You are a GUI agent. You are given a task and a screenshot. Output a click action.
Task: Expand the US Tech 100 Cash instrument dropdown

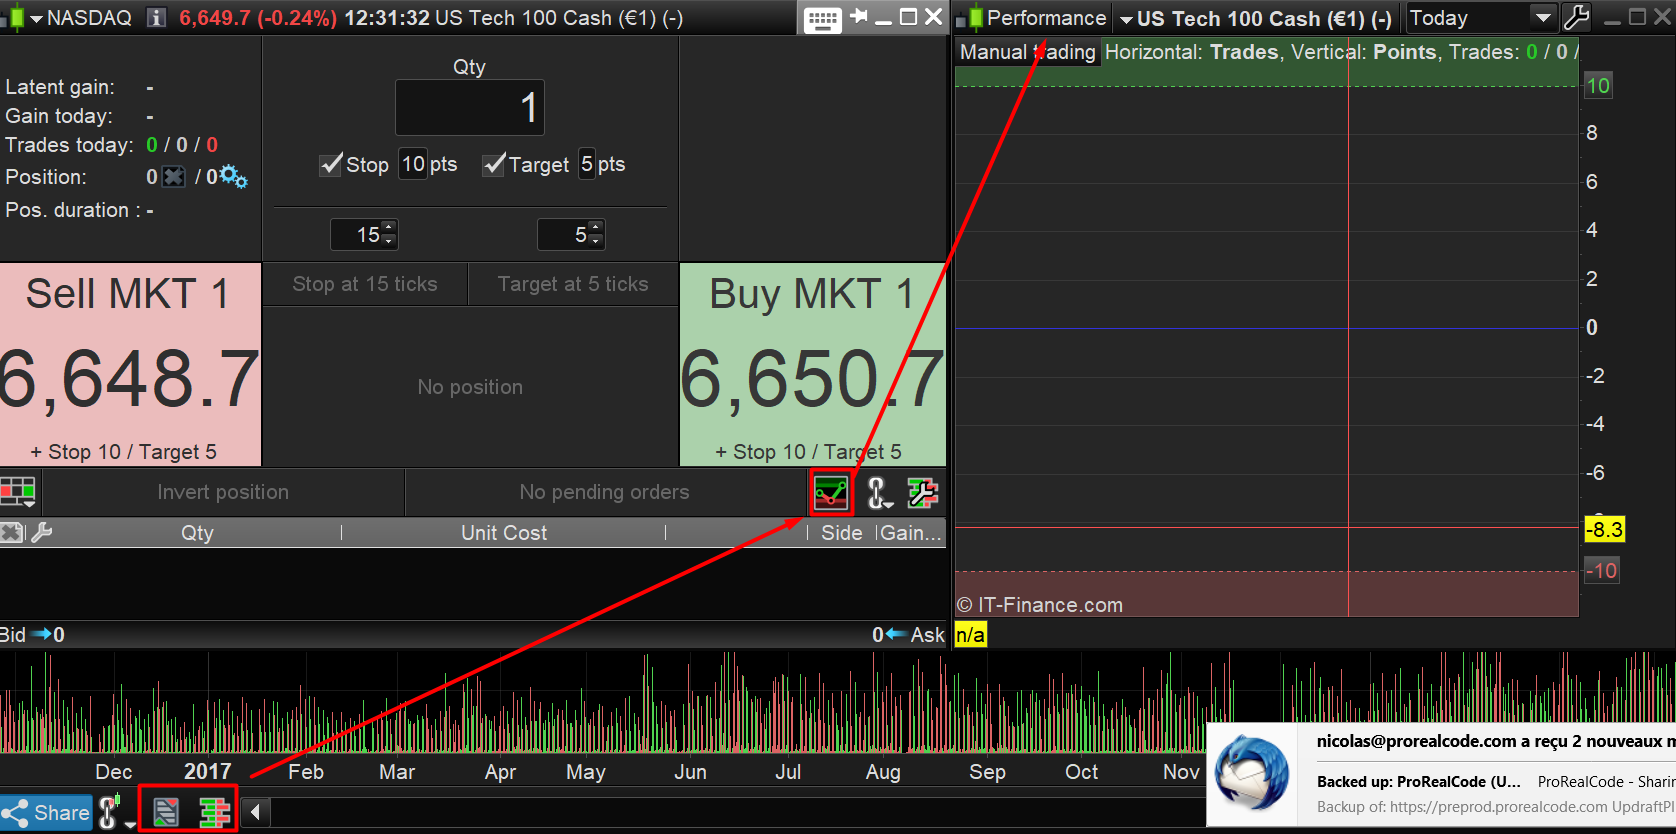pos(1126,19)
